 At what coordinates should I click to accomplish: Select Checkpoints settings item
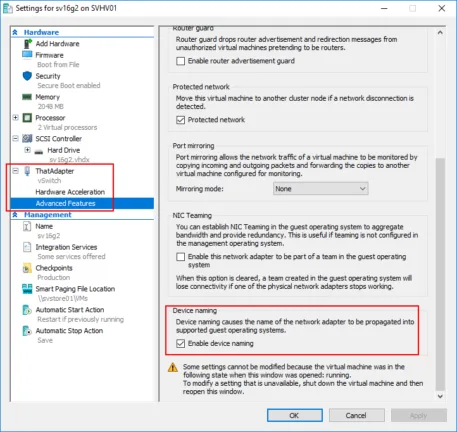tap(54, 268)
